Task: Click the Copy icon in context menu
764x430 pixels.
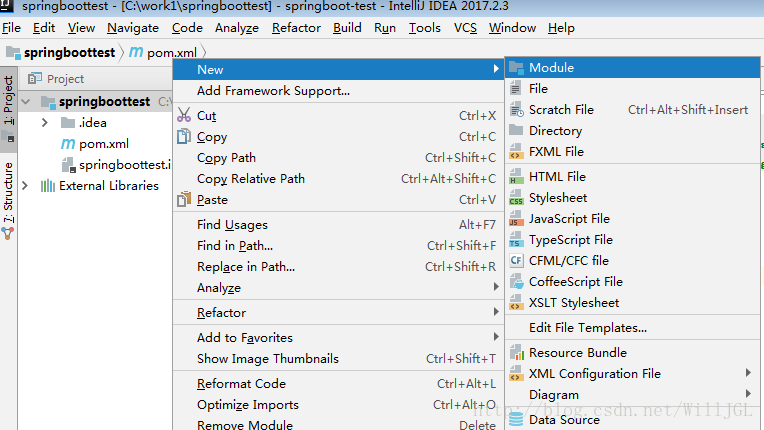Action: coord(183,137)
